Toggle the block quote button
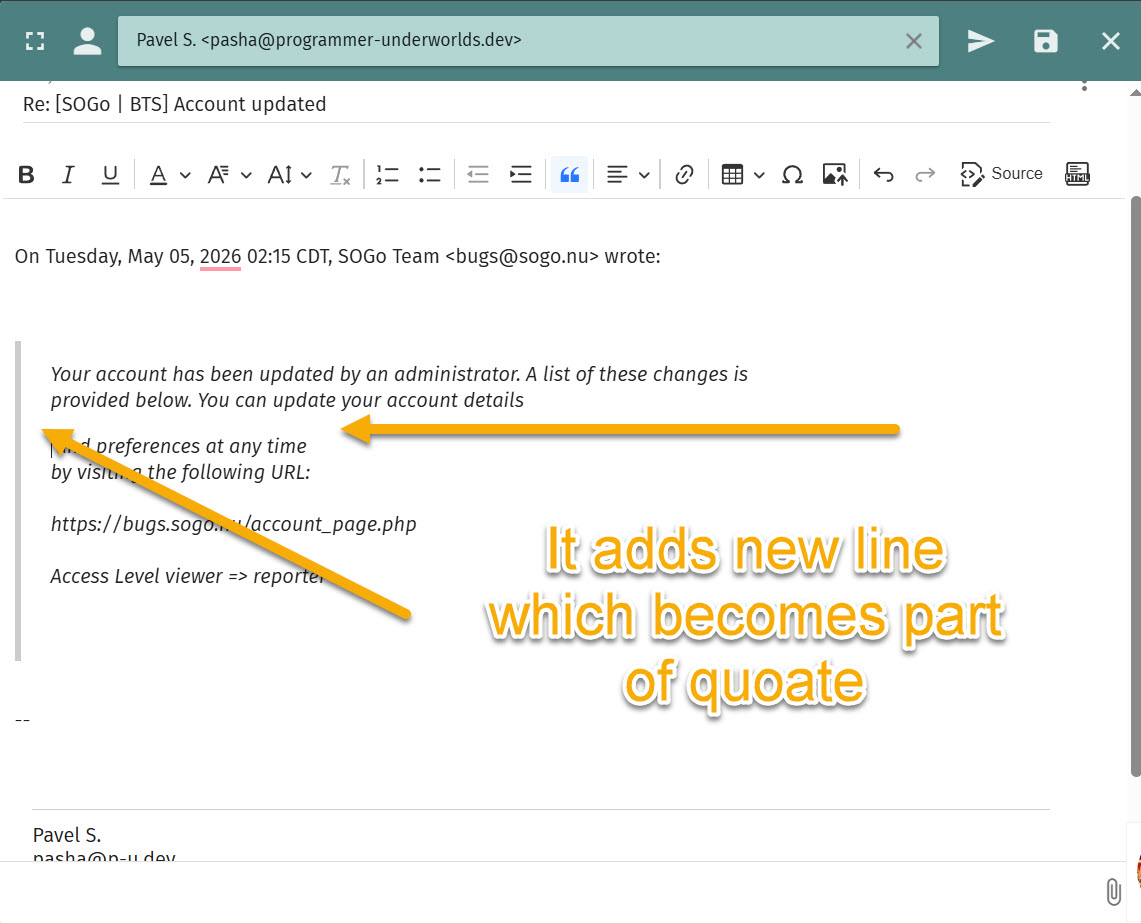The height and width of the screenshot is (923, 1141). click(569, 175)
